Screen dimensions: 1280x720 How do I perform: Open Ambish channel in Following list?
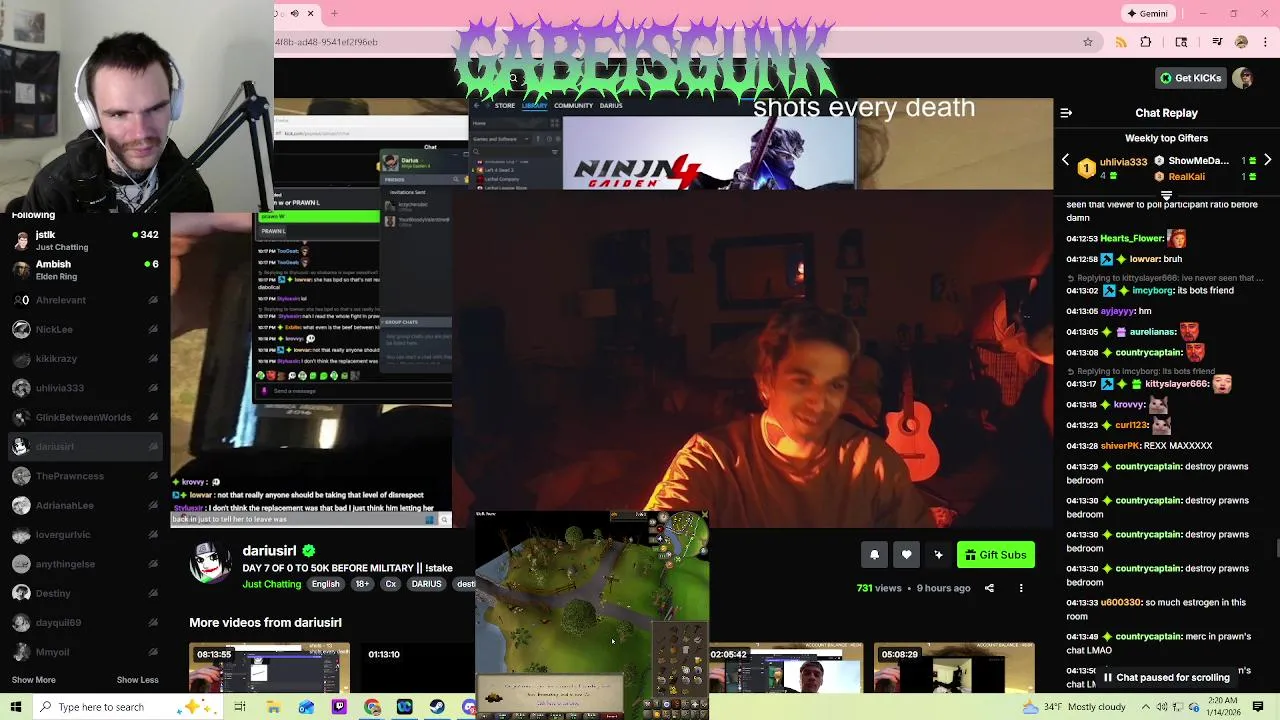point(85,270)
